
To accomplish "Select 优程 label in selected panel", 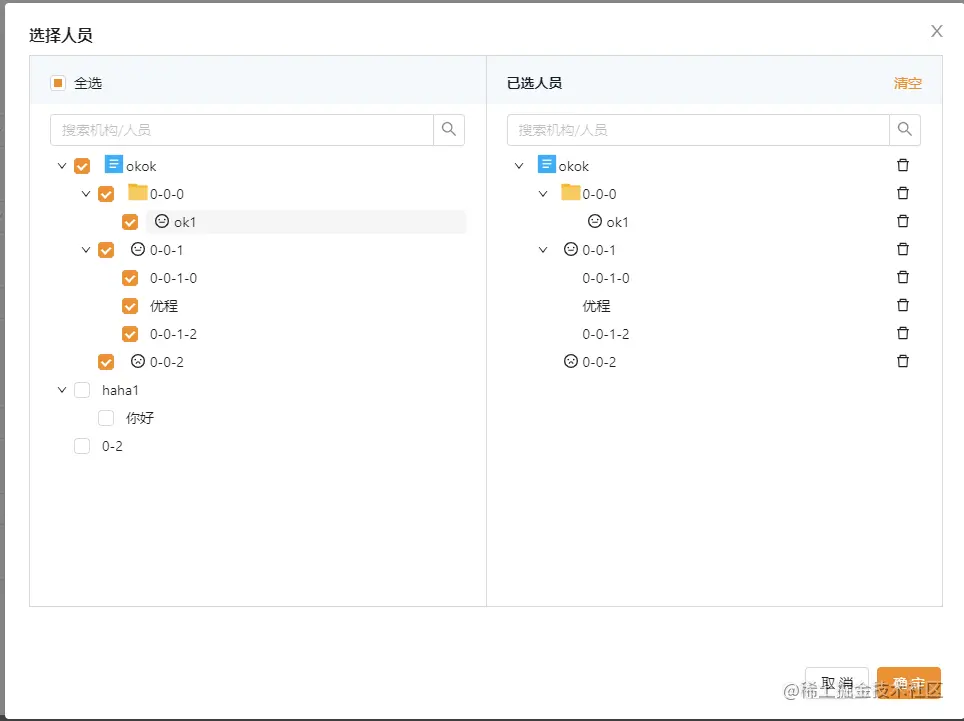I will [596, 306].
